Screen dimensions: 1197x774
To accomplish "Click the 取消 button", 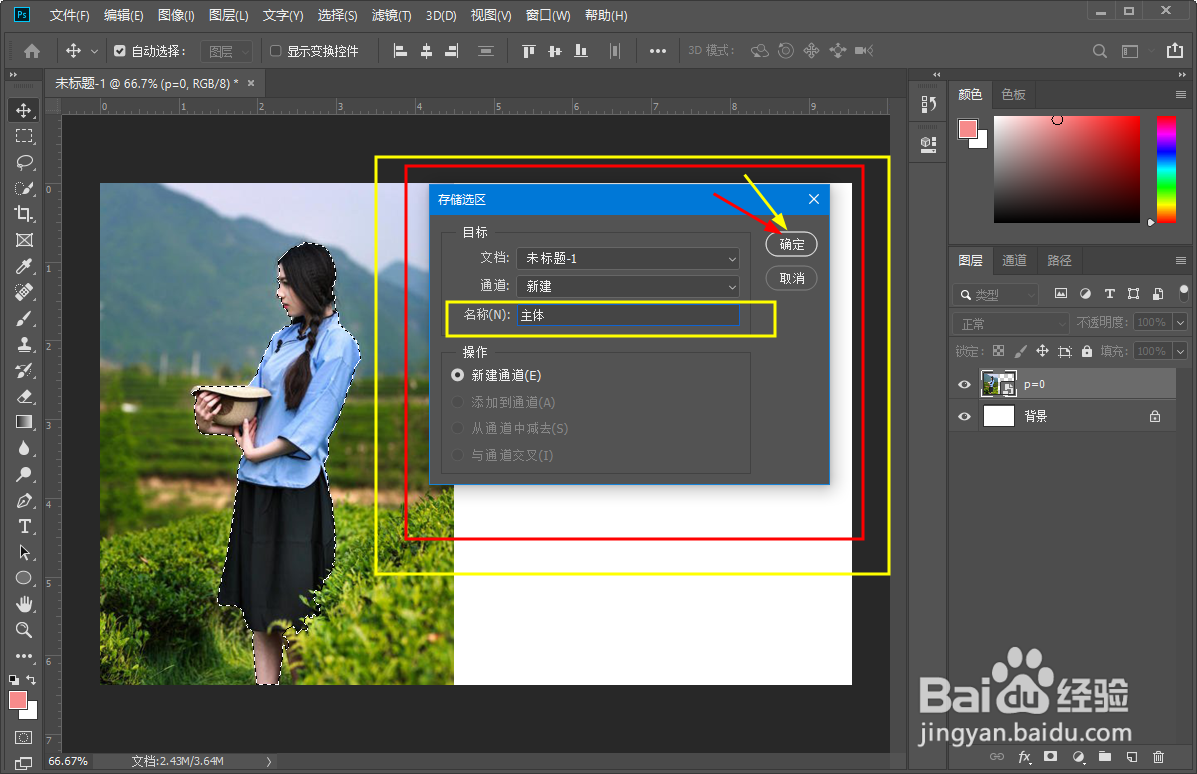I will [x=791, y=278].
